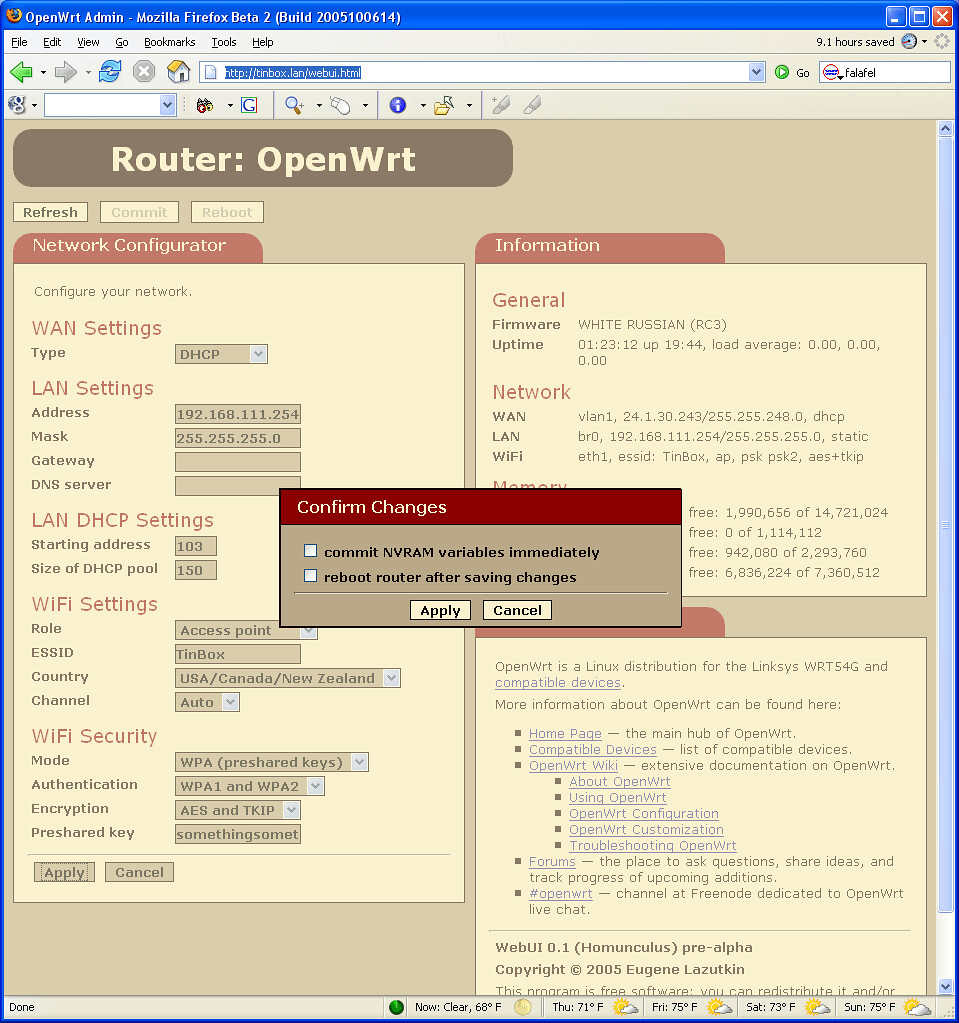Open the Edit menu
Image resolution: width=959 pixels, height=1023 pixels.
click(52, 42)
